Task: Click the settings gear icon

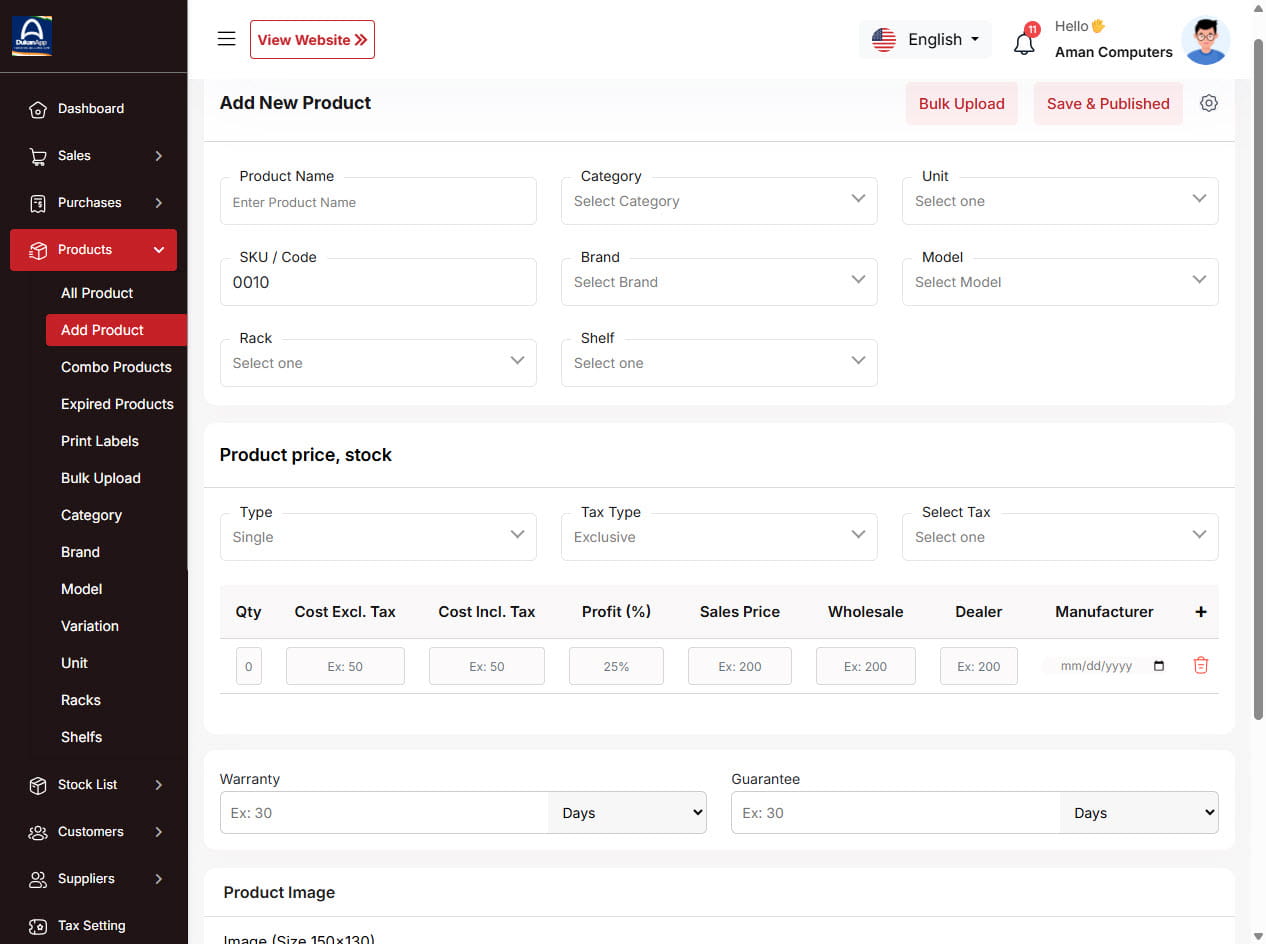Action: pyautogui.click(x=1209, y=103)
